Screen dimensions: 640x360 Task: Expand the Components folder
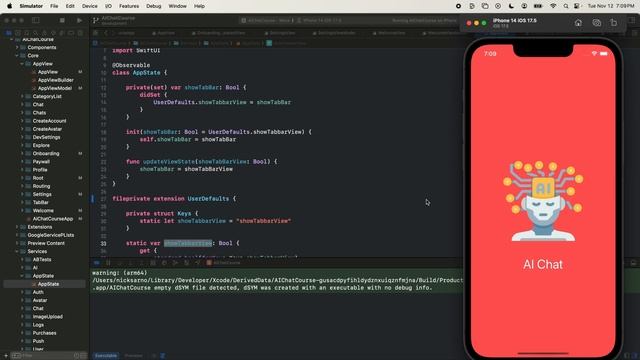tap(17, 47)
